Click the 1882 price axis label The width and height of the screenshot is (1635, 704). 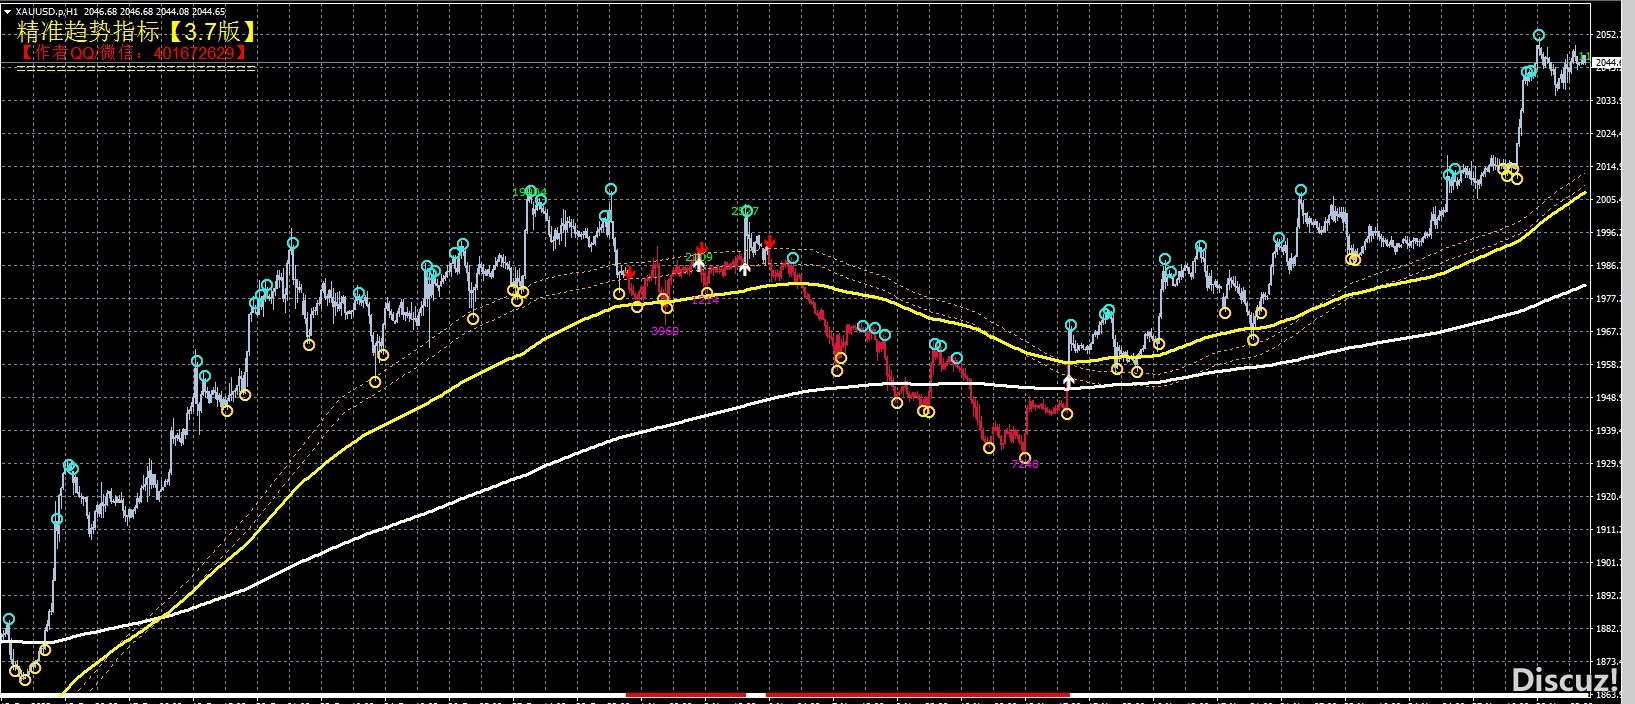point(1607,629)
